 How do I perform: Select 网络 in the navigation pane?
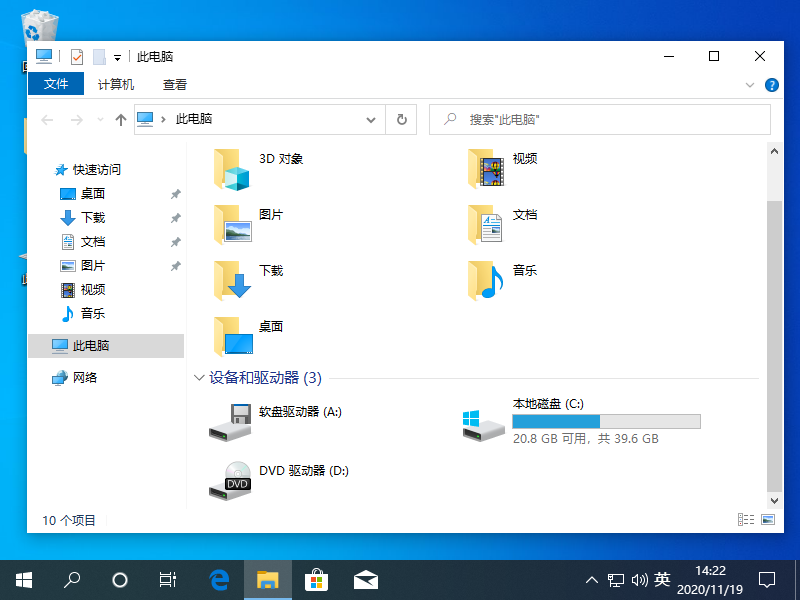(x=85, y=378)
